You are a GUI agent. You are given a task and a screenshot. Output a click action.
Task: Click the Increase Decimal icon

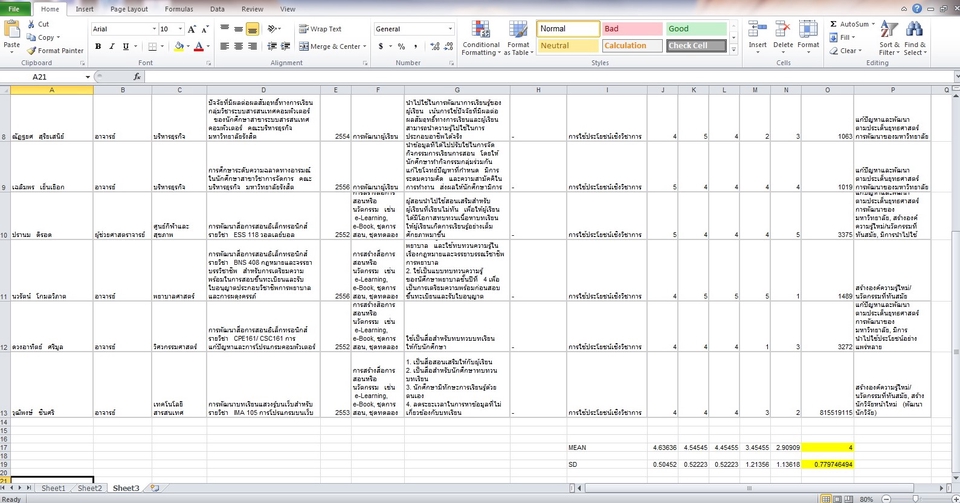pos(435,47)
